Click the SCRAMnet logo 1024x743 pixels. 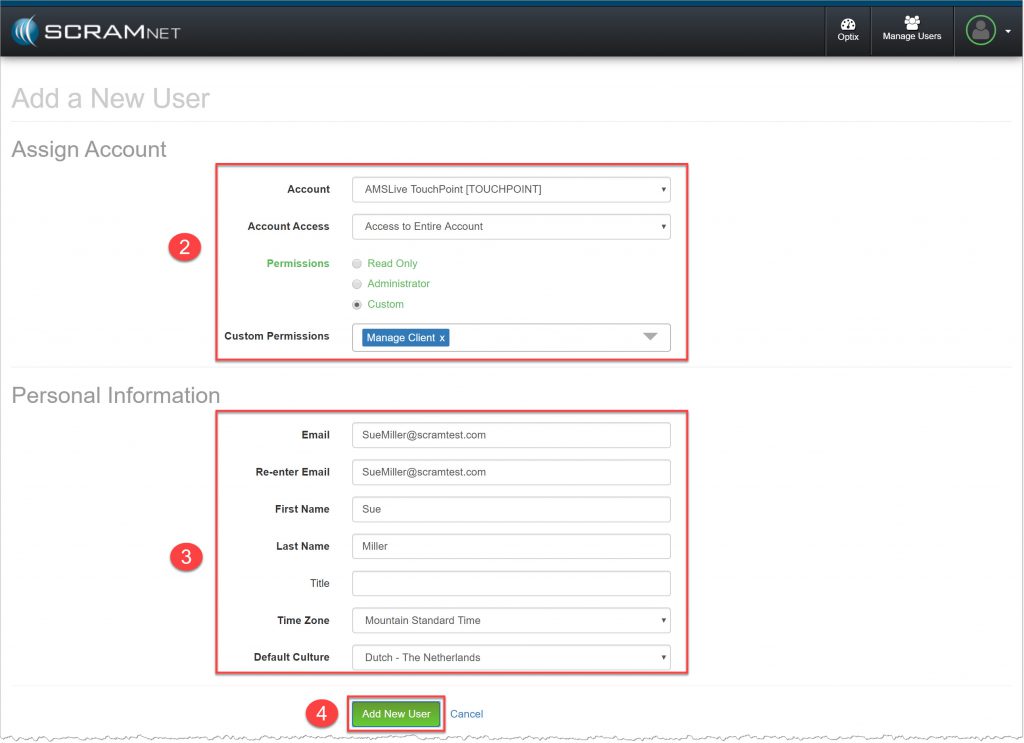tap(96, 29)
